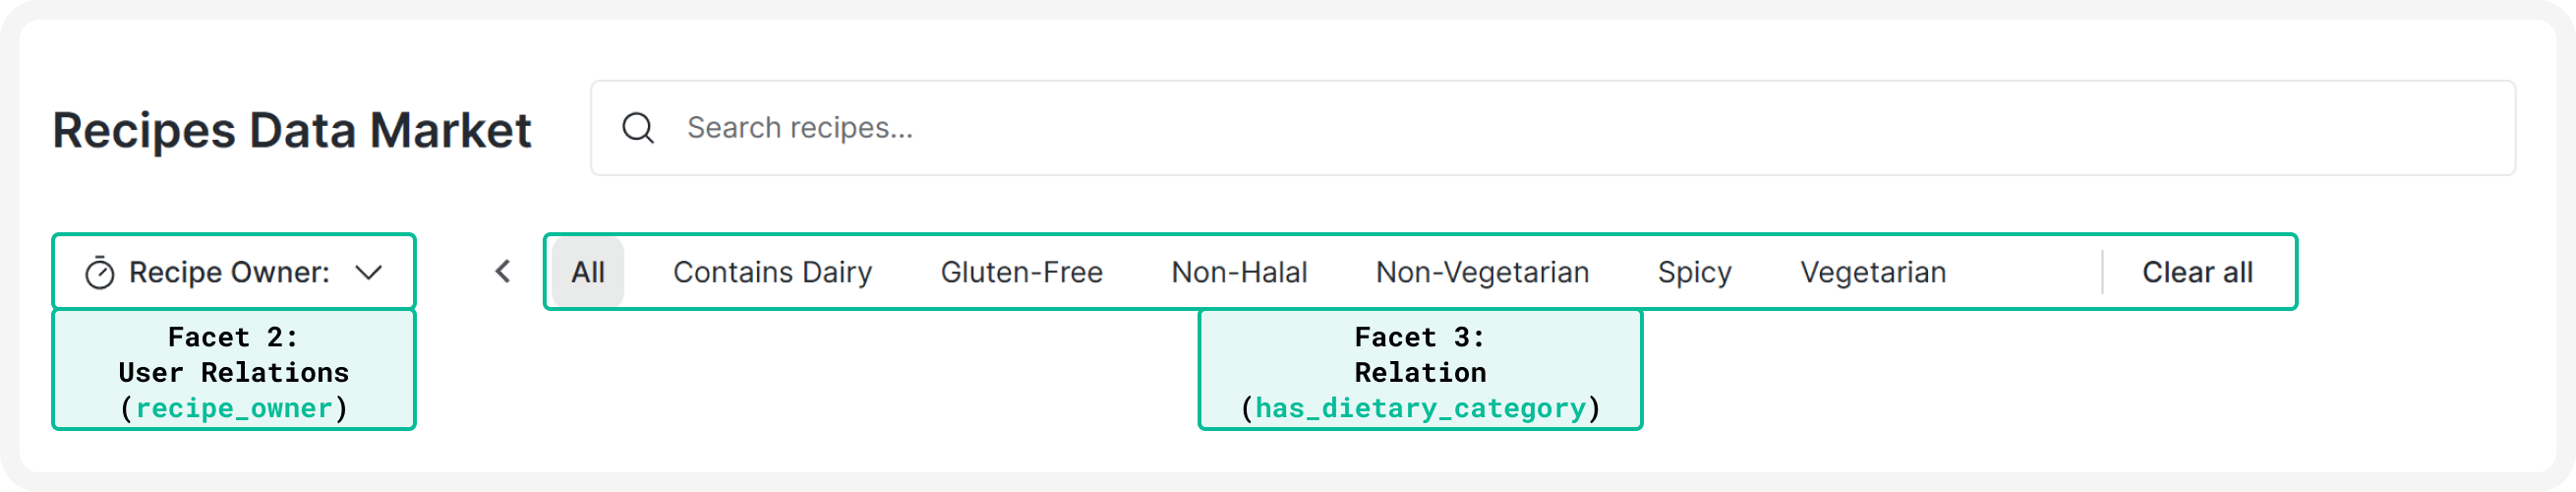The width and height of the screenshot is (2576, 492).
Task: Click the magnifying glass search icon
Action: (x=638, y=128)
